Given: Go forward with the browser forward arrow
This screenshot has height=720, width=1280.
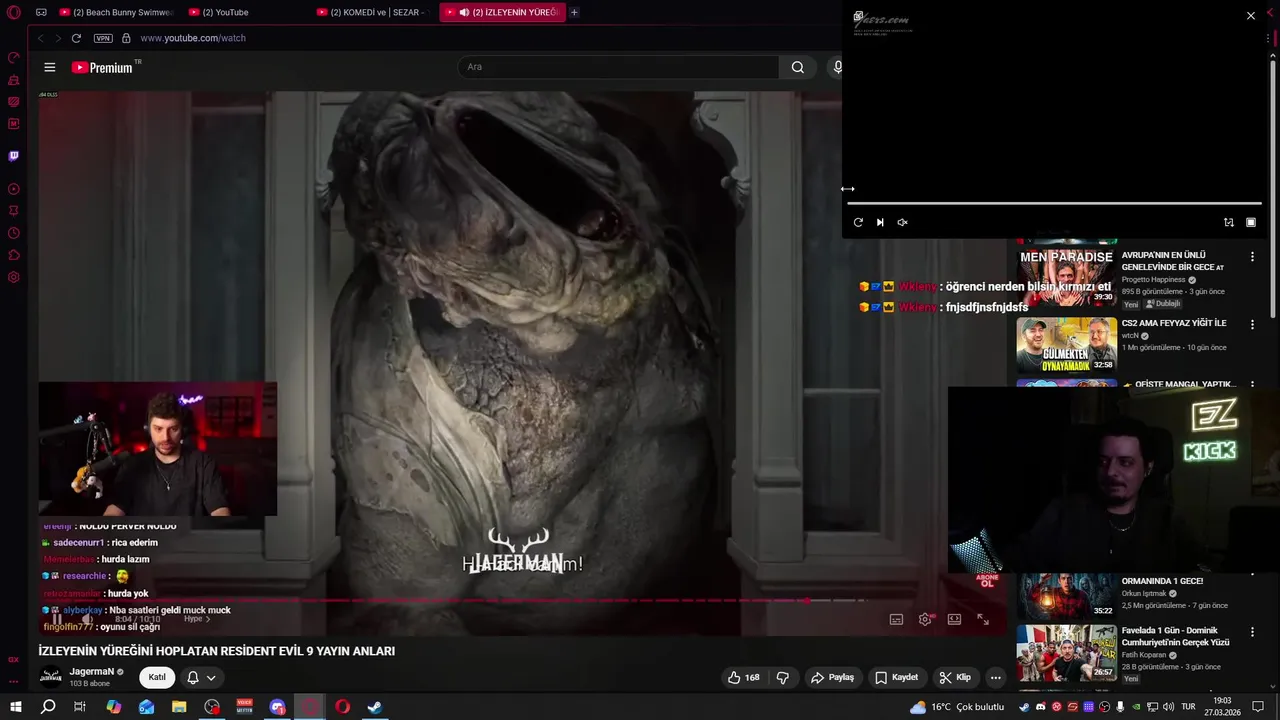Looking at the screenshot, I should point(58,38).
